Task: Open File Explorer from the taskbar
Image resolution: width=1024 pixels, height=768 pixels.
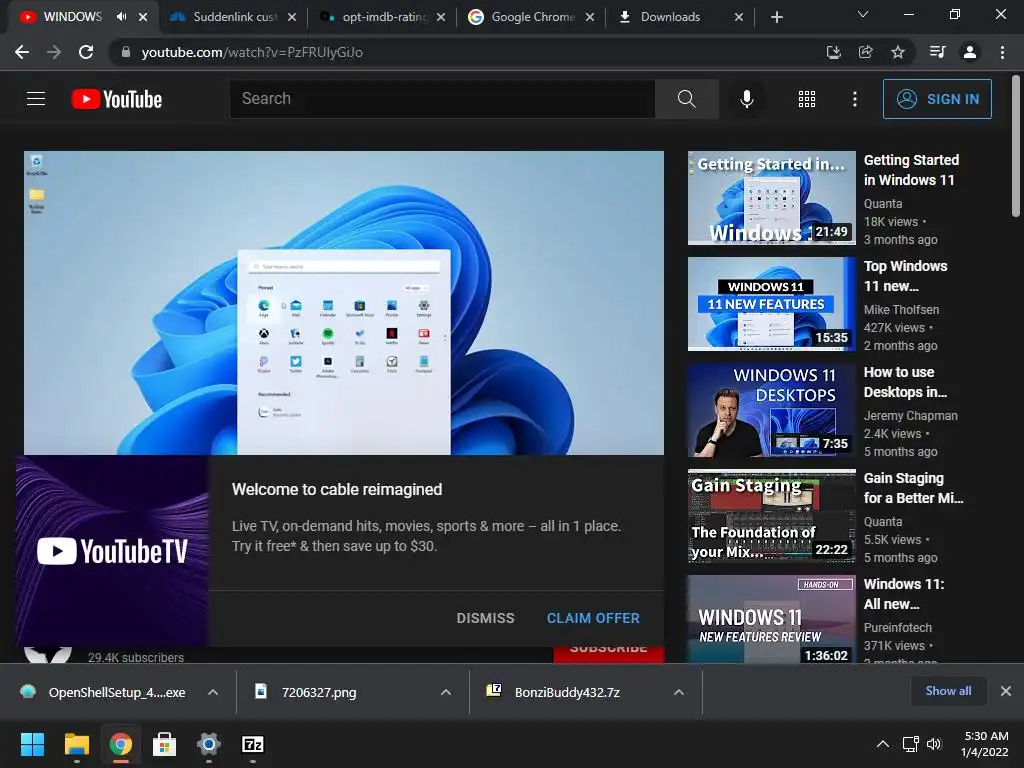Action: [x=76, y=744]
